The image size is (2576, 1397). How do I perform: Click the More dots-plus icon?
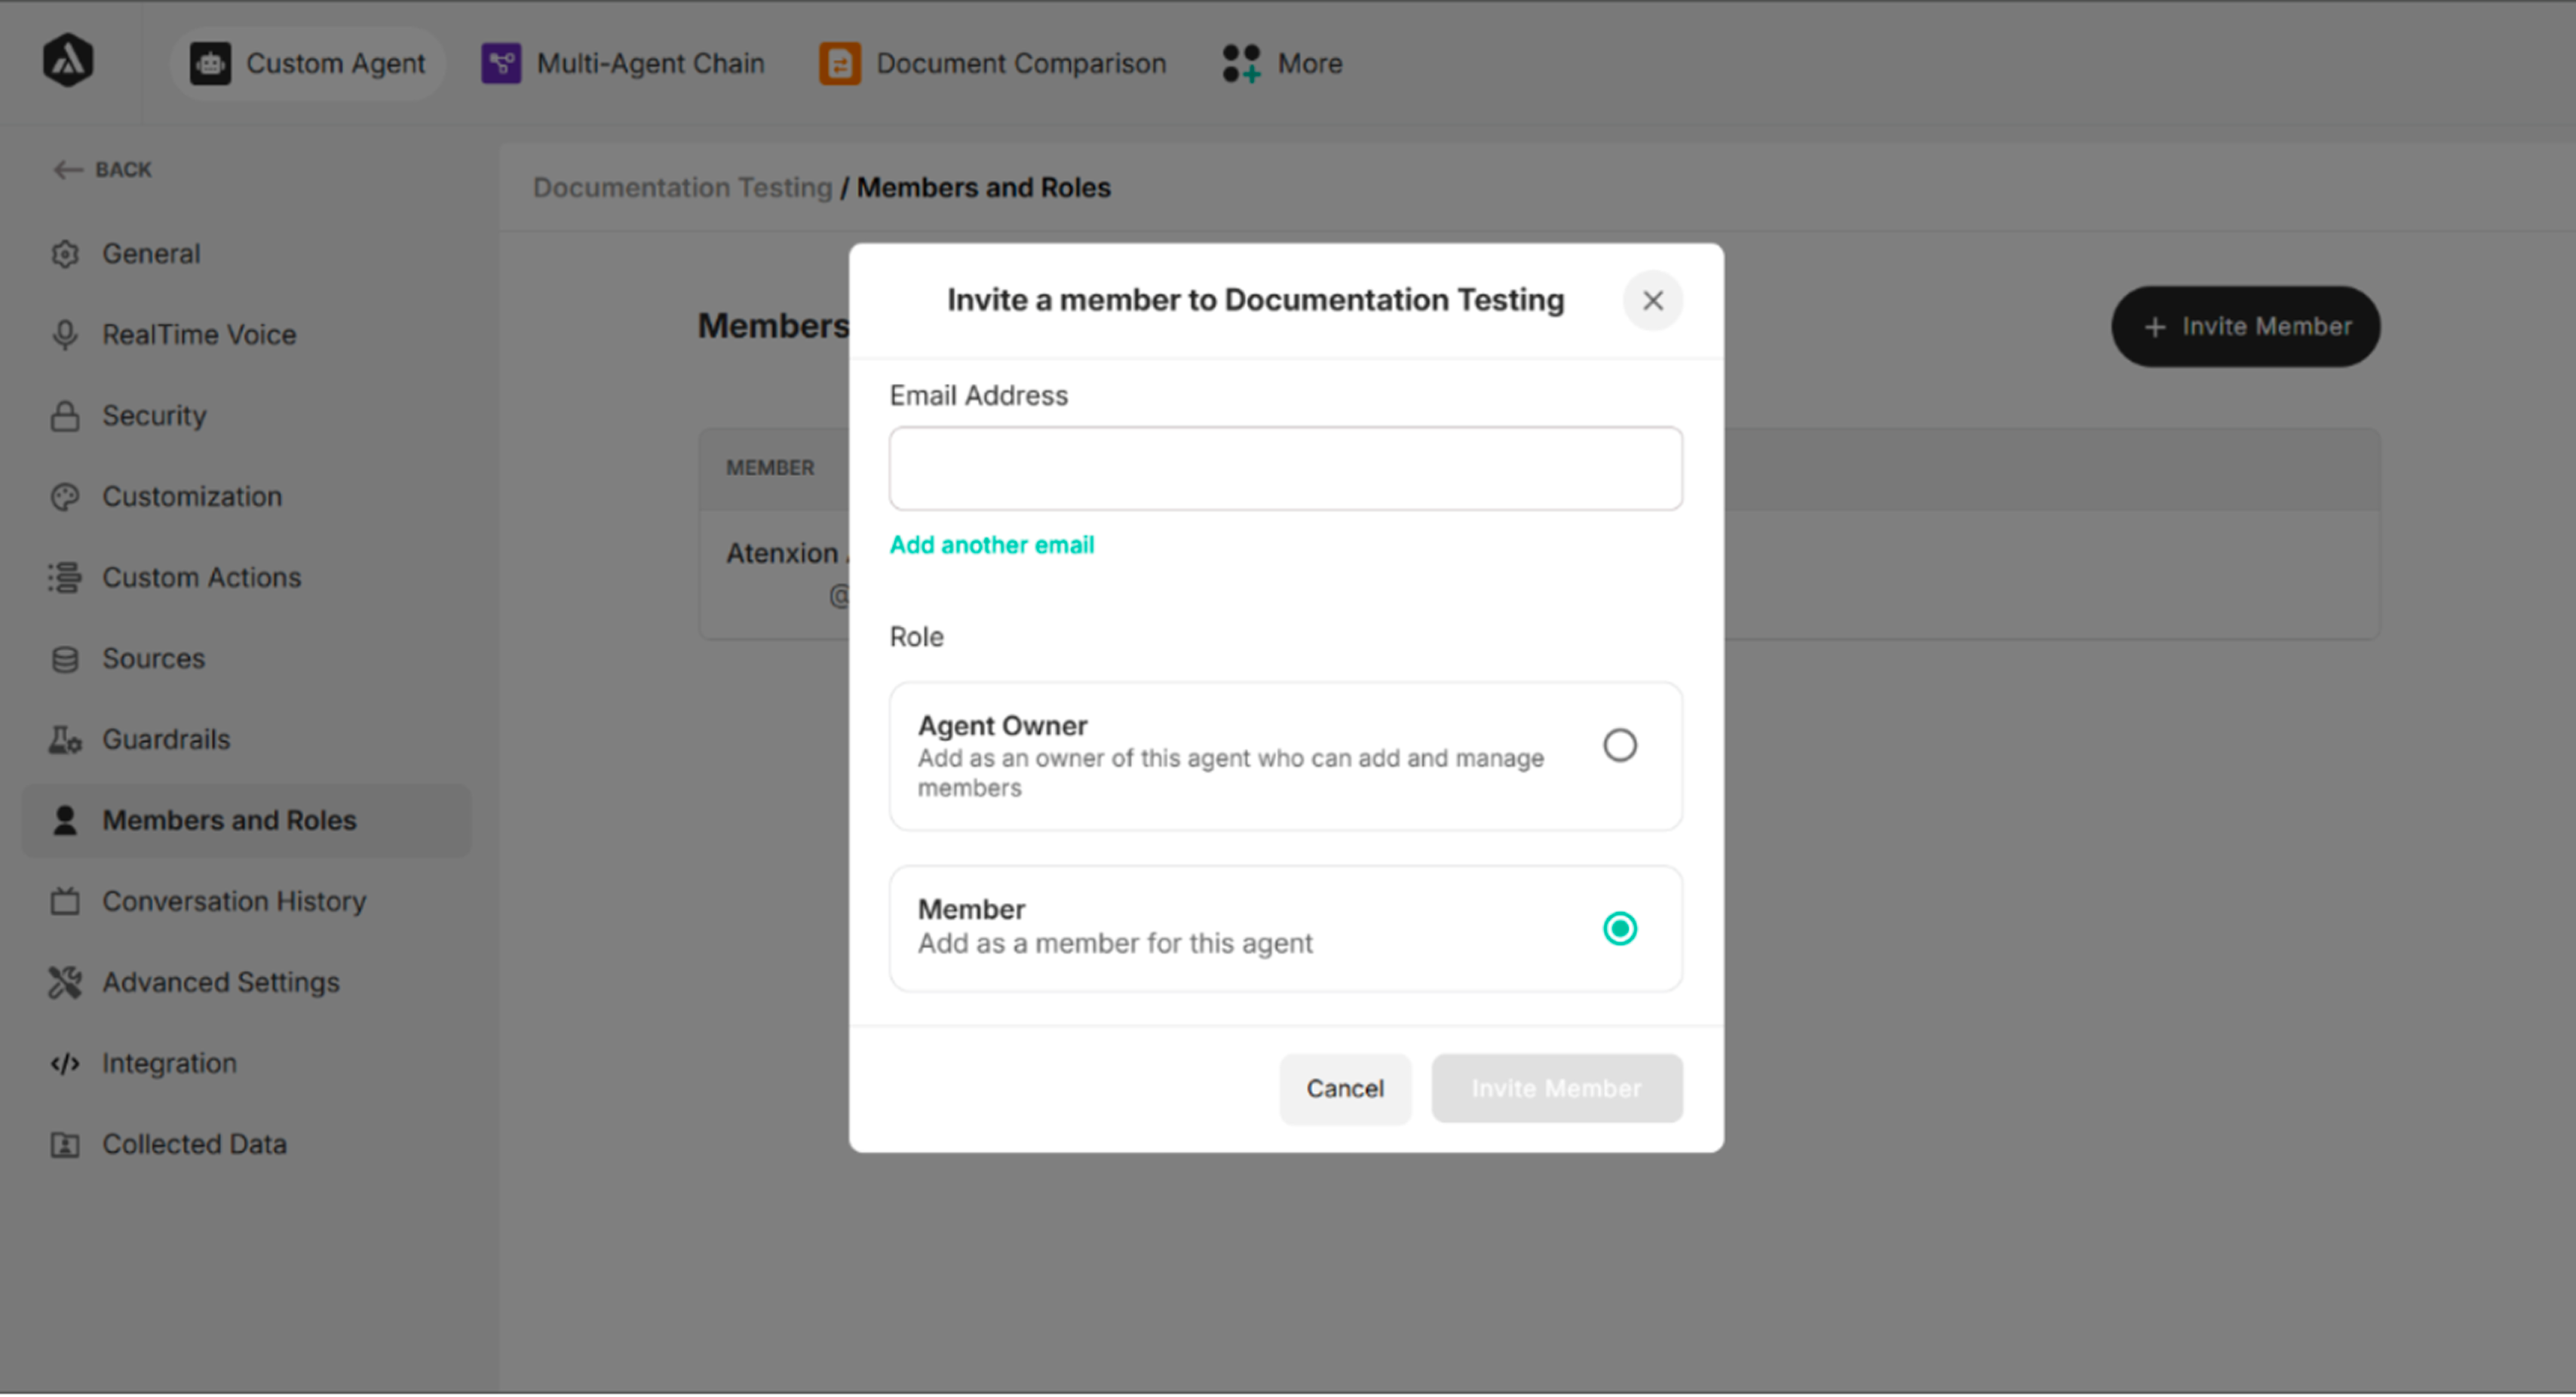(1241, 63)
